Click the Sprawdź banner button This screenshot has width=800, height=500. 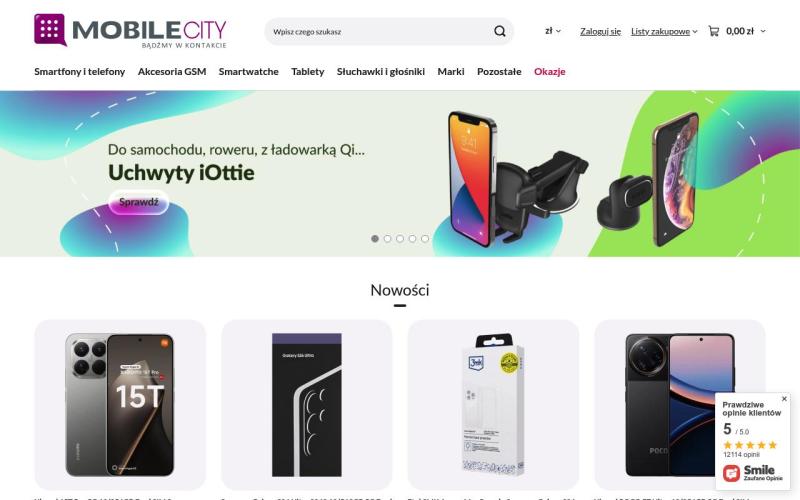(x=139, y=202)
